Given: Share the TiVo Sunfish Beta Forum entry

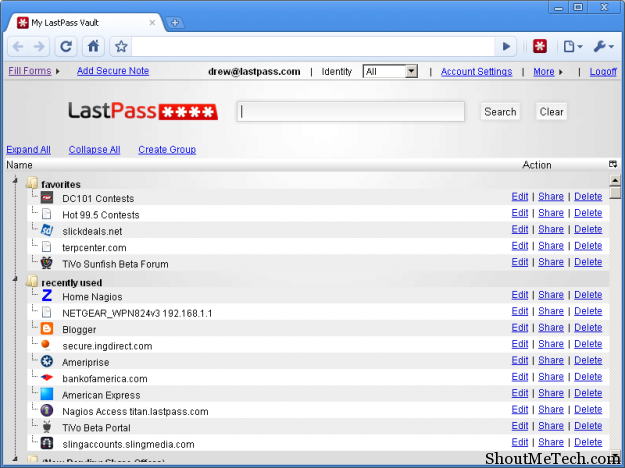Looking at the screenshot, I should click(x=551, y=262).
